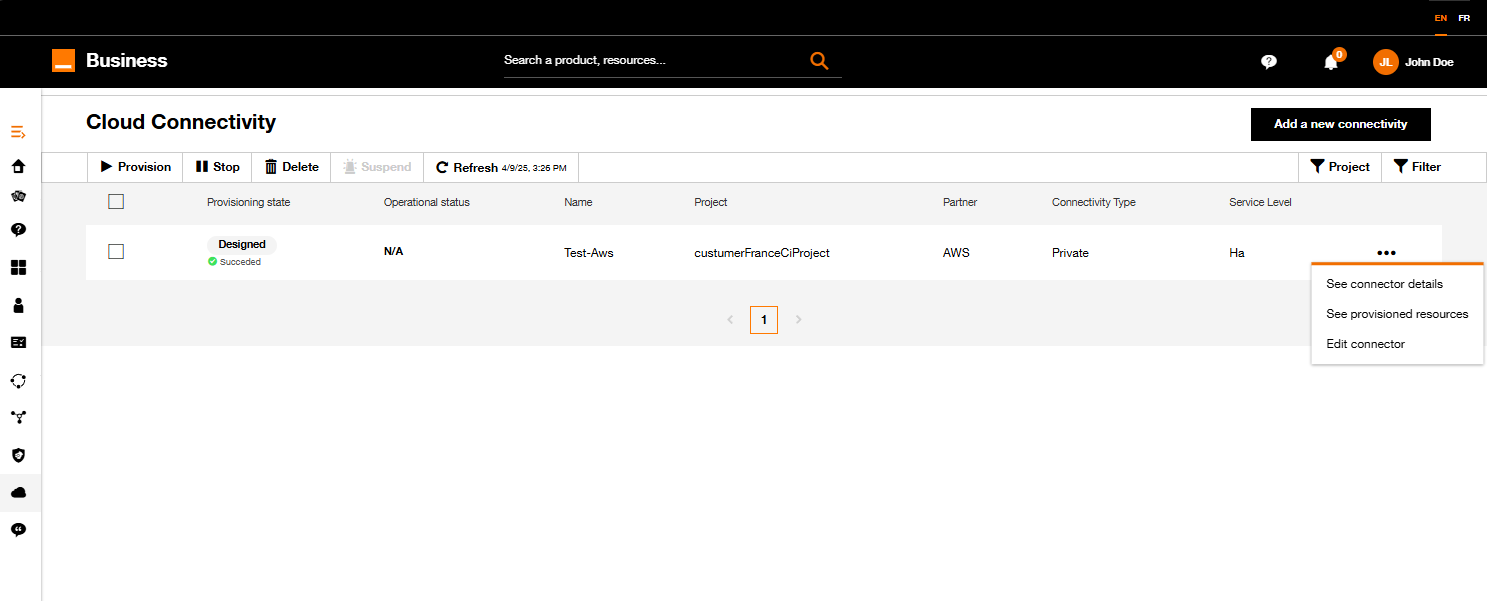Click Add a new connectivity
This screenshot has height=601, width=1487.
(x=1340, y=124)
